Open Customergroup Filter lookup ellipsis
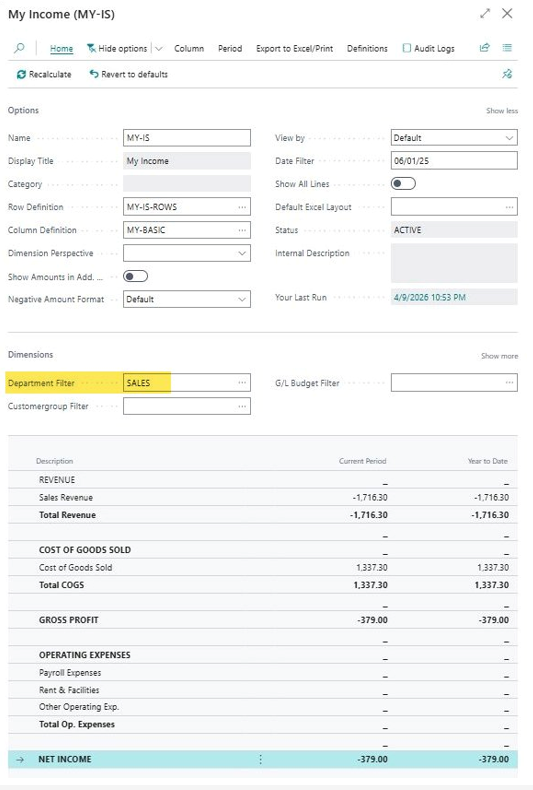 click(x=242, y=406)
